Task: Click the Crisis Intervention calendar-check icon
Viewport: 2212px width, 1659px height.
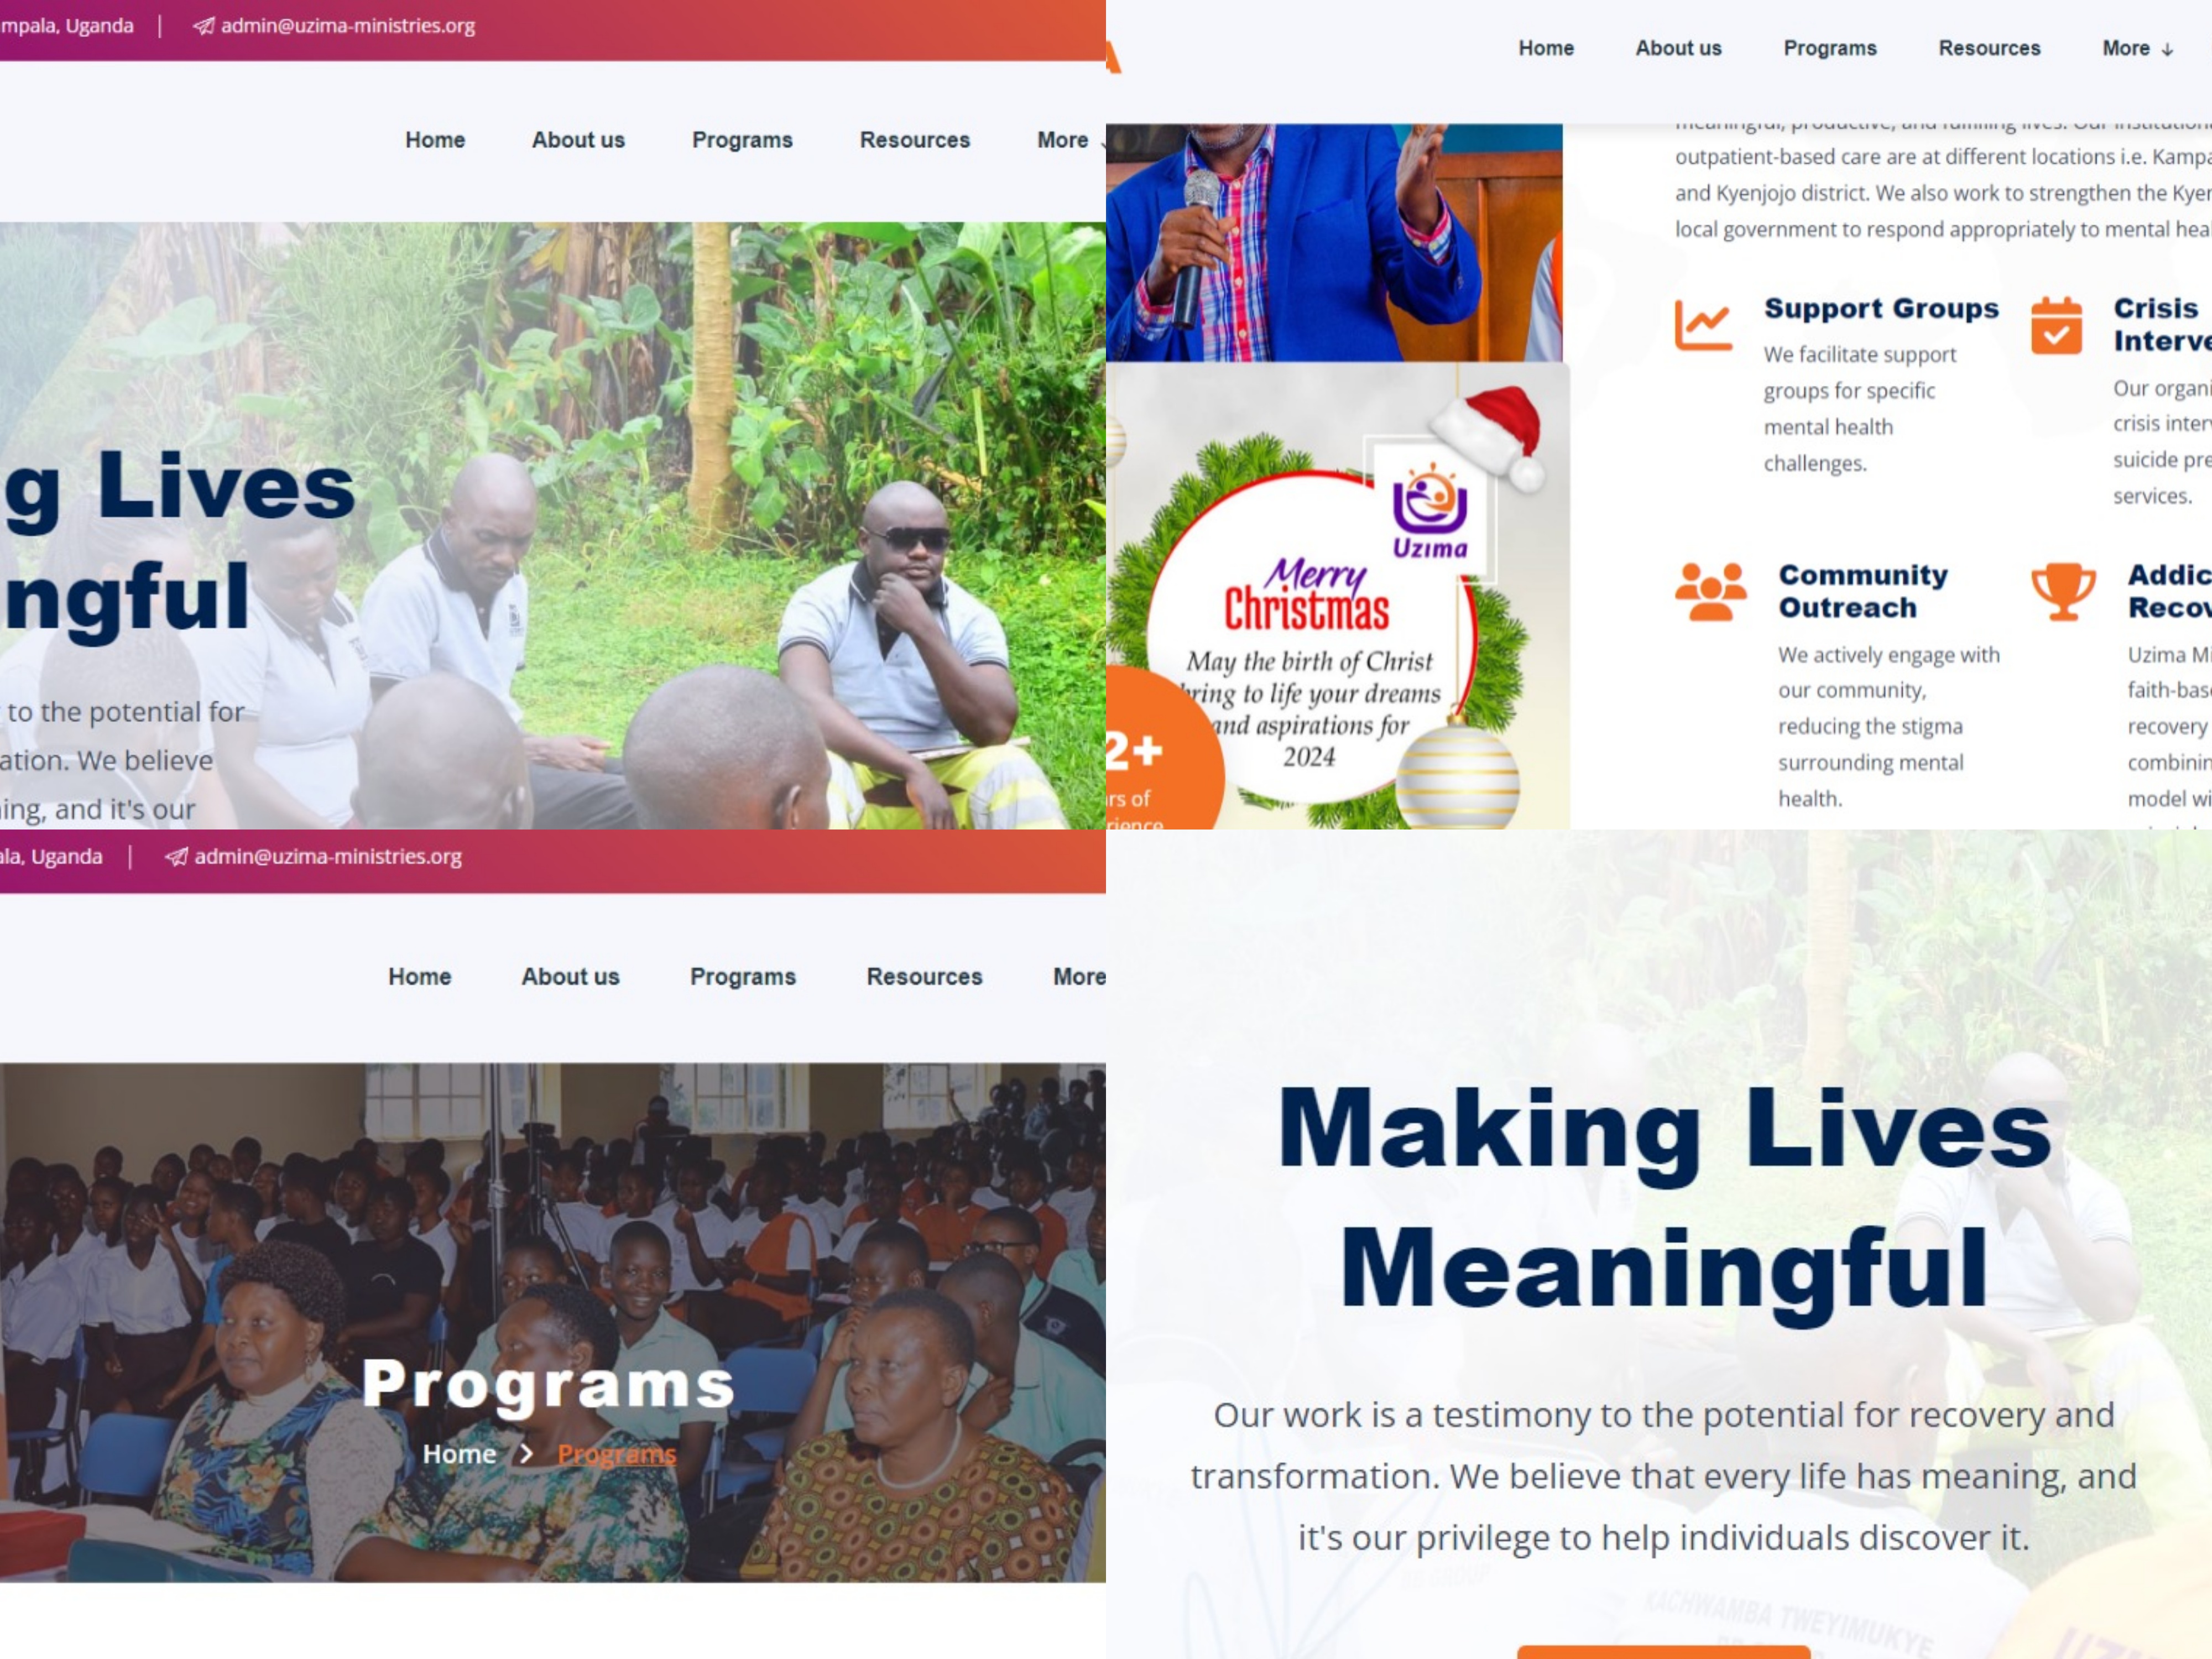Action: click(x=2056, y=325)
